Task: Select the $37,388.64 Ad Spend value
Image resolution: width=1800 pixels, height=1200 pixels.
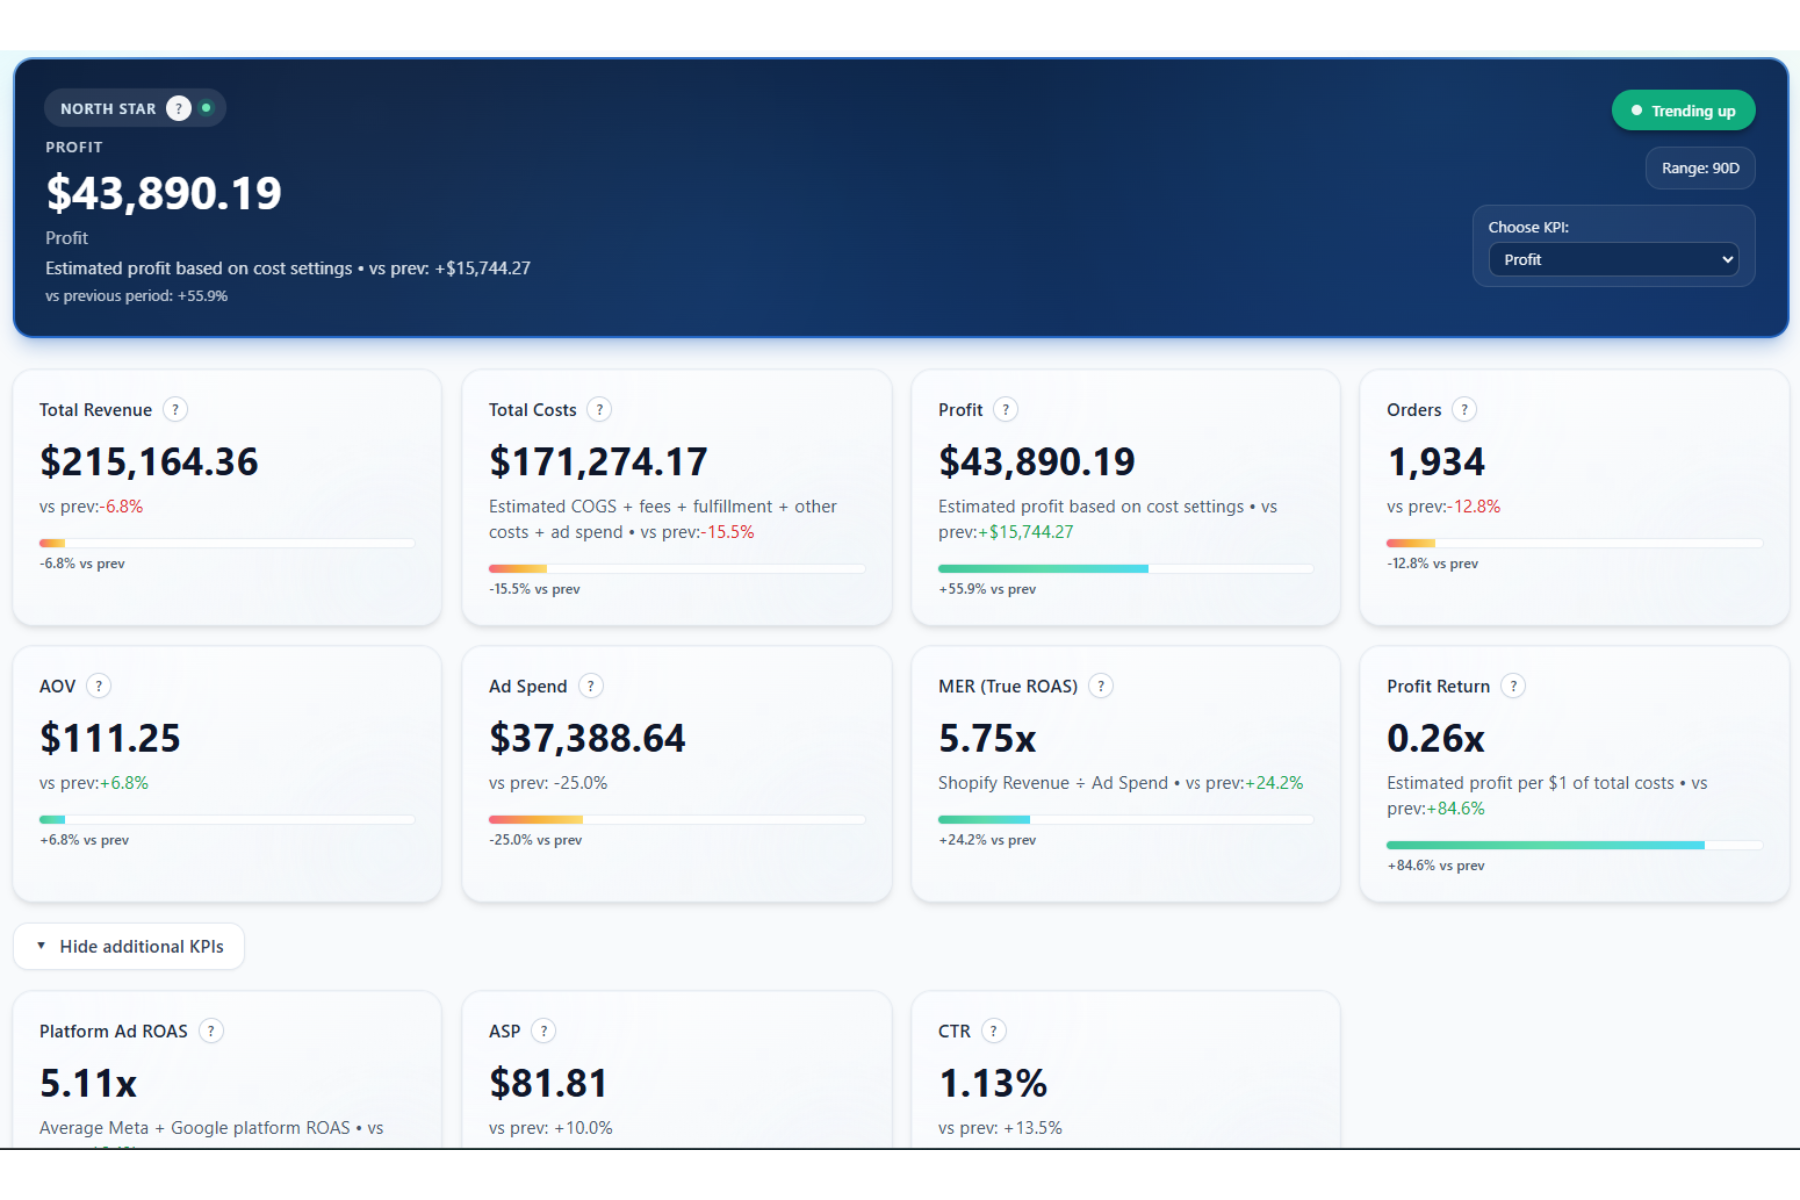Action: click(x=587, y=738)
